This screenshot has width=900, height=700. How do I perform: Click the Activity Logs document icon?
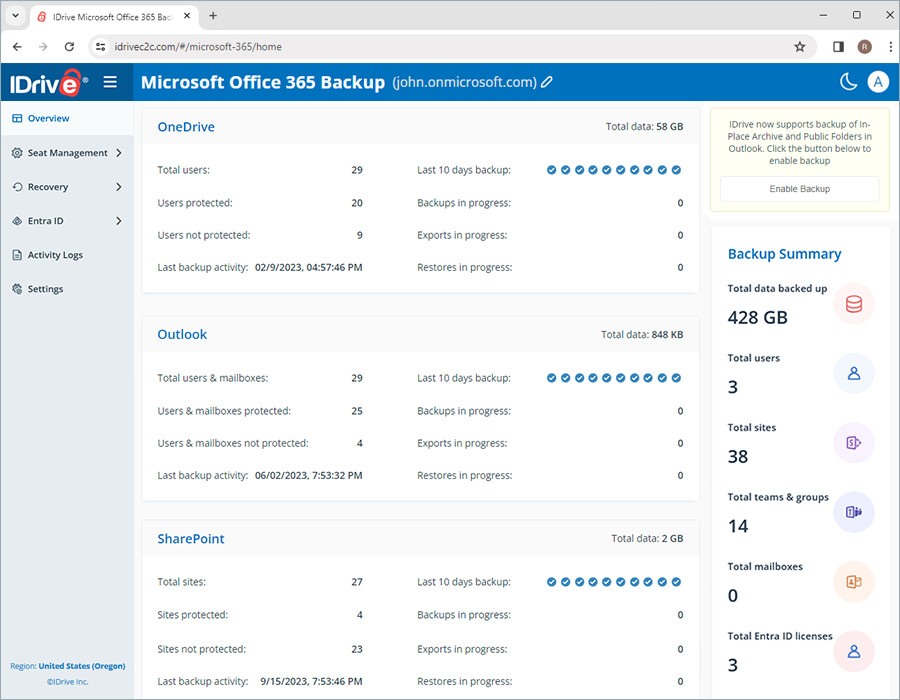pos(17,255)
